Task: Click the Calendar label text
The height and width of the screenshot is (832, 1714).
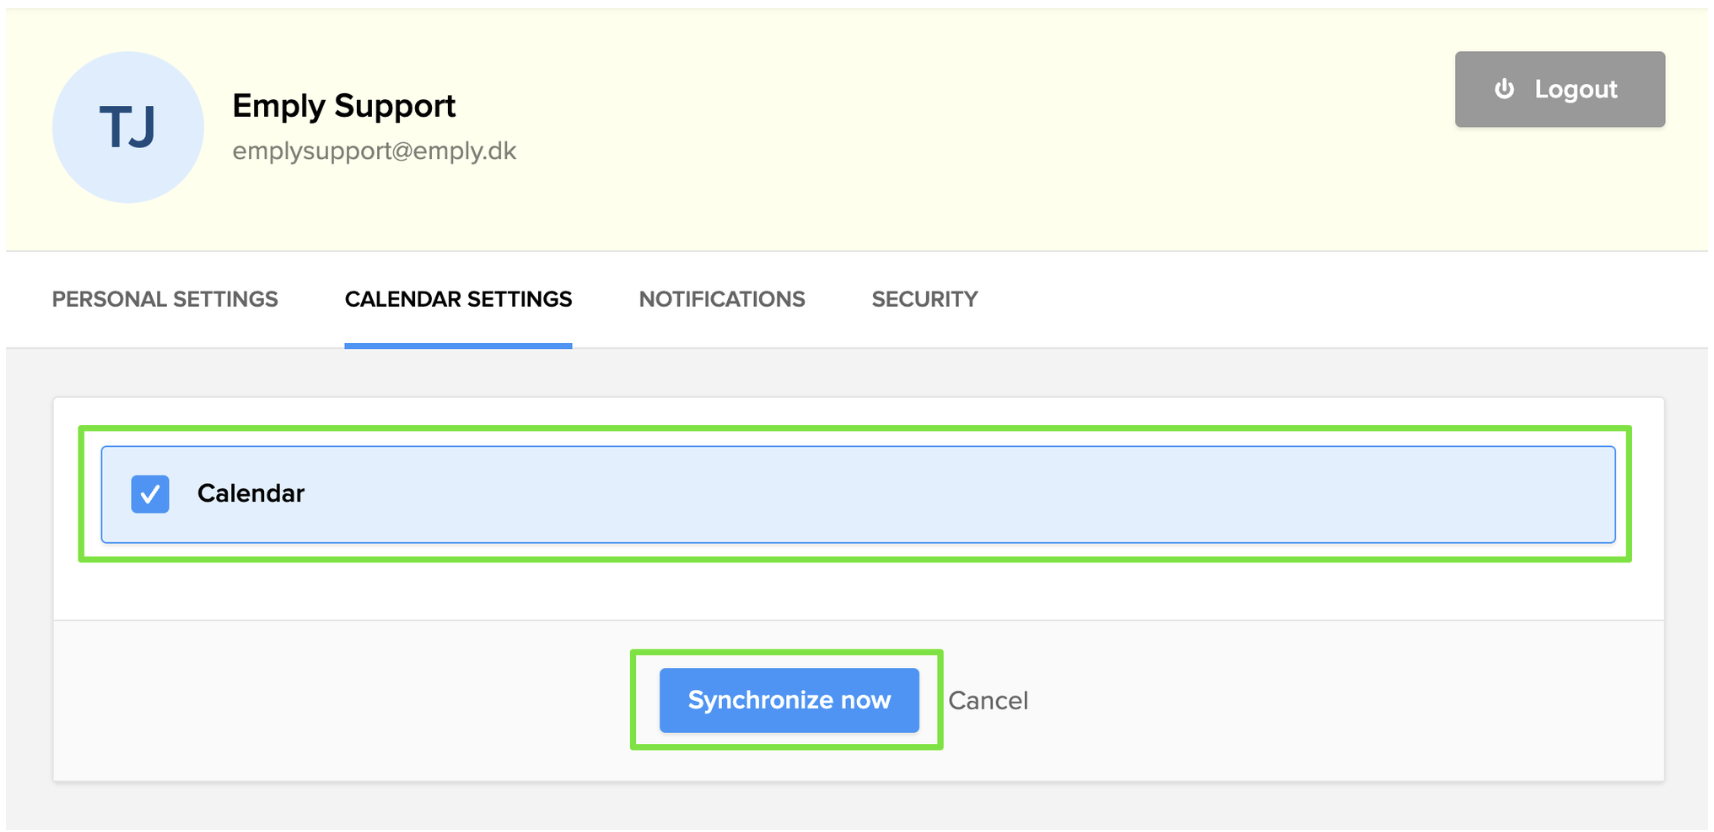Action: coord(251,494)
